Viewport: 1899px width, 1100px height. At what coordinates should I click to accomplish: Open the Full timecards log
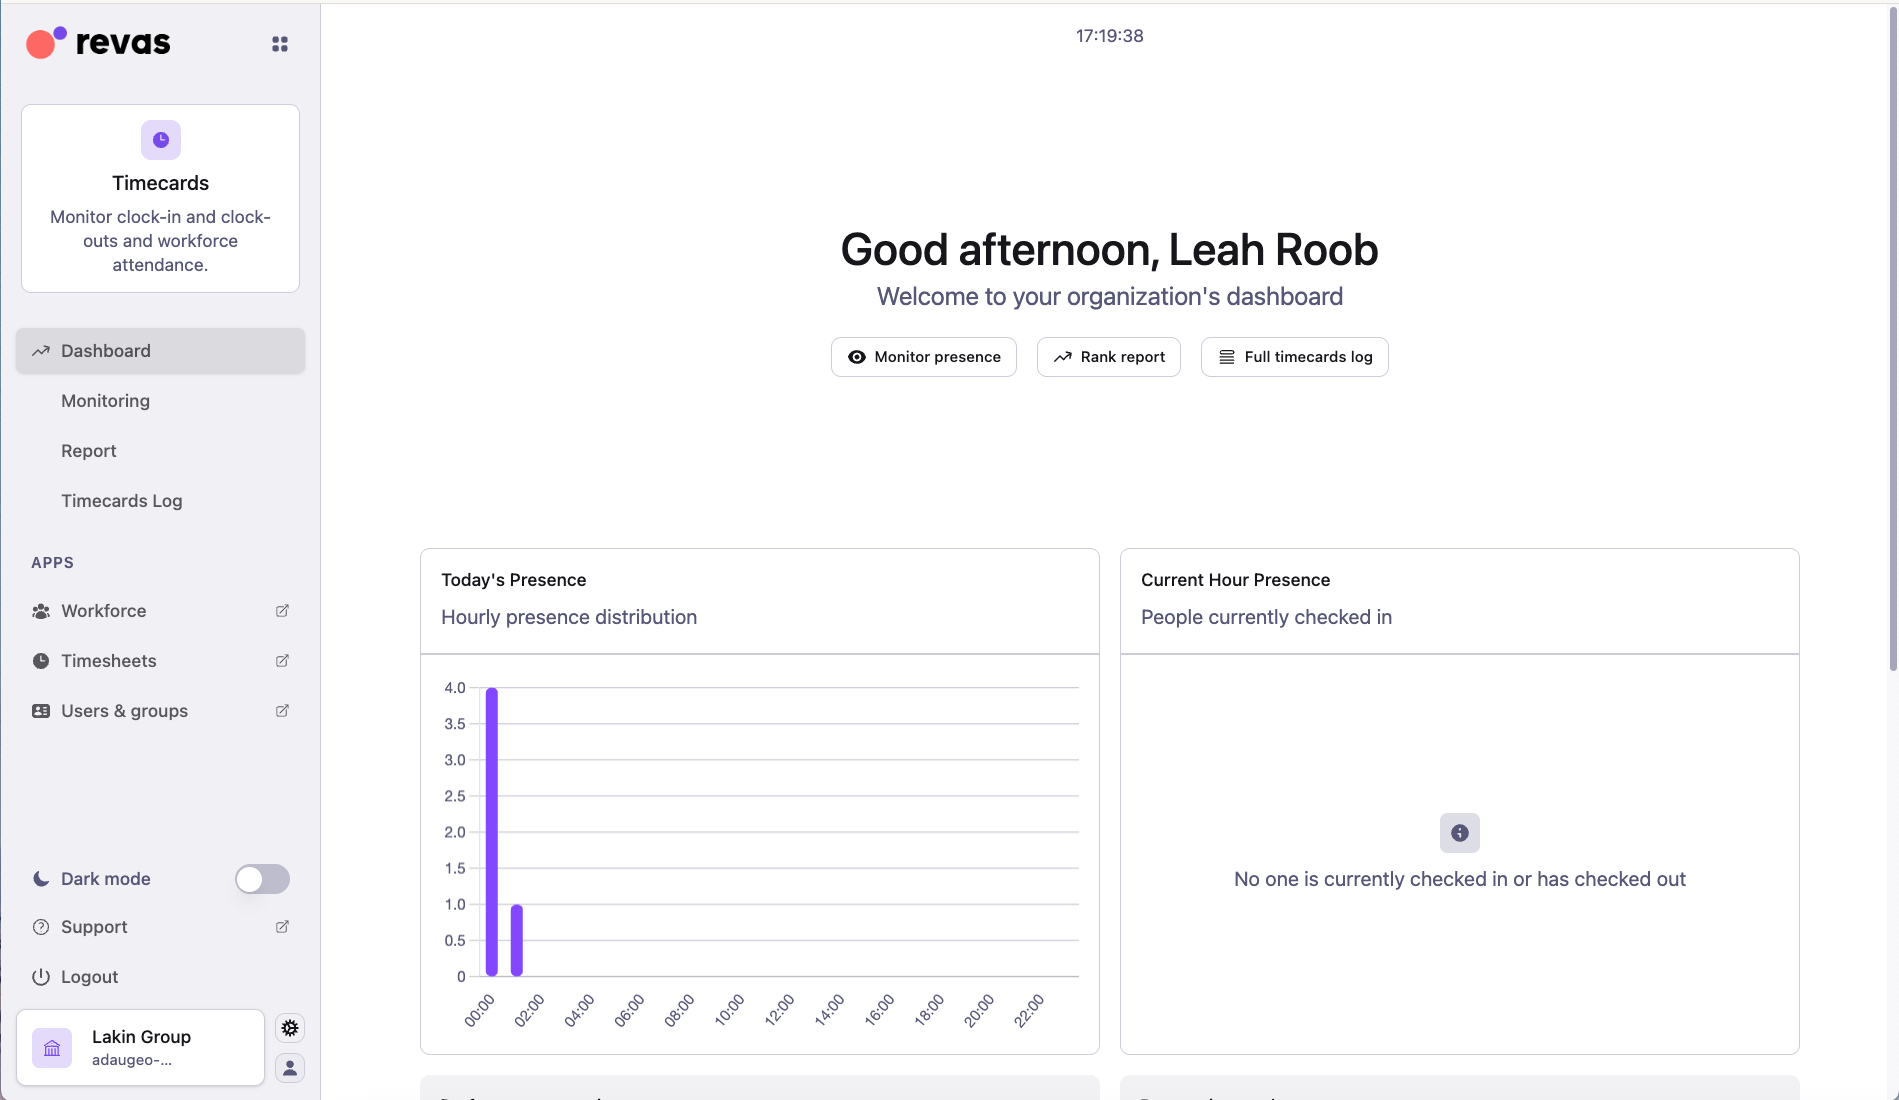click(1293, 356)
